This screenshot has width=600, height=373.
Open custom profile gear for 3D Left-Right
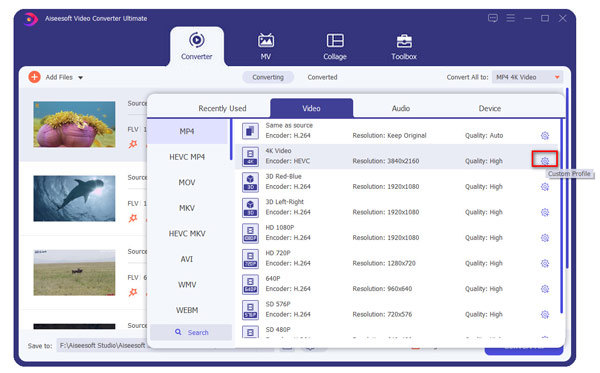(545, 212)
